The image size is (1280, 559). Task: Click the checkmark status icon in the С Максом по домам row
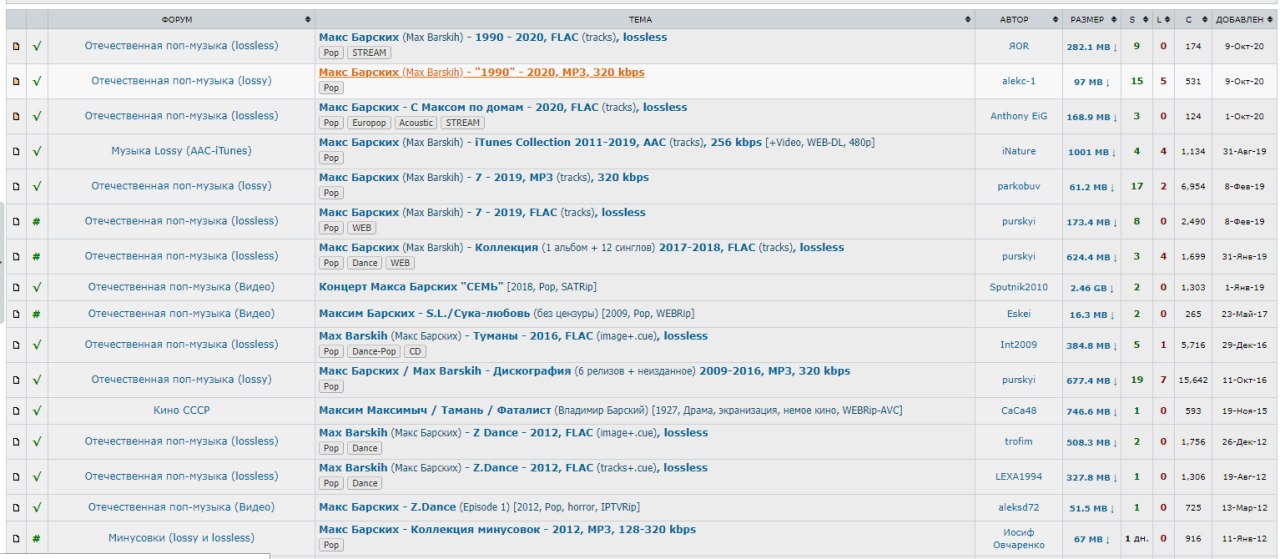(36, 116)
